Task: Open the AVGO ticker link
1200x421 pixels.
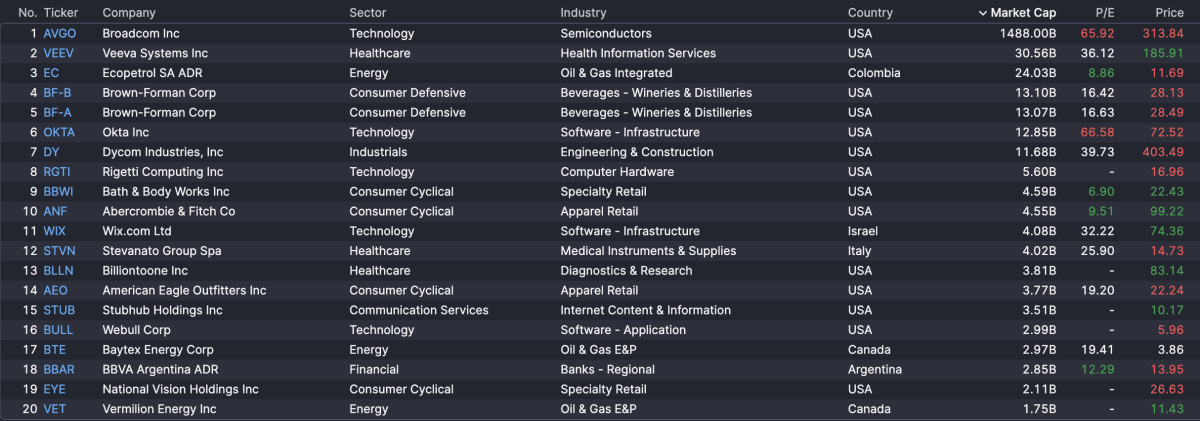Action: 60,33
